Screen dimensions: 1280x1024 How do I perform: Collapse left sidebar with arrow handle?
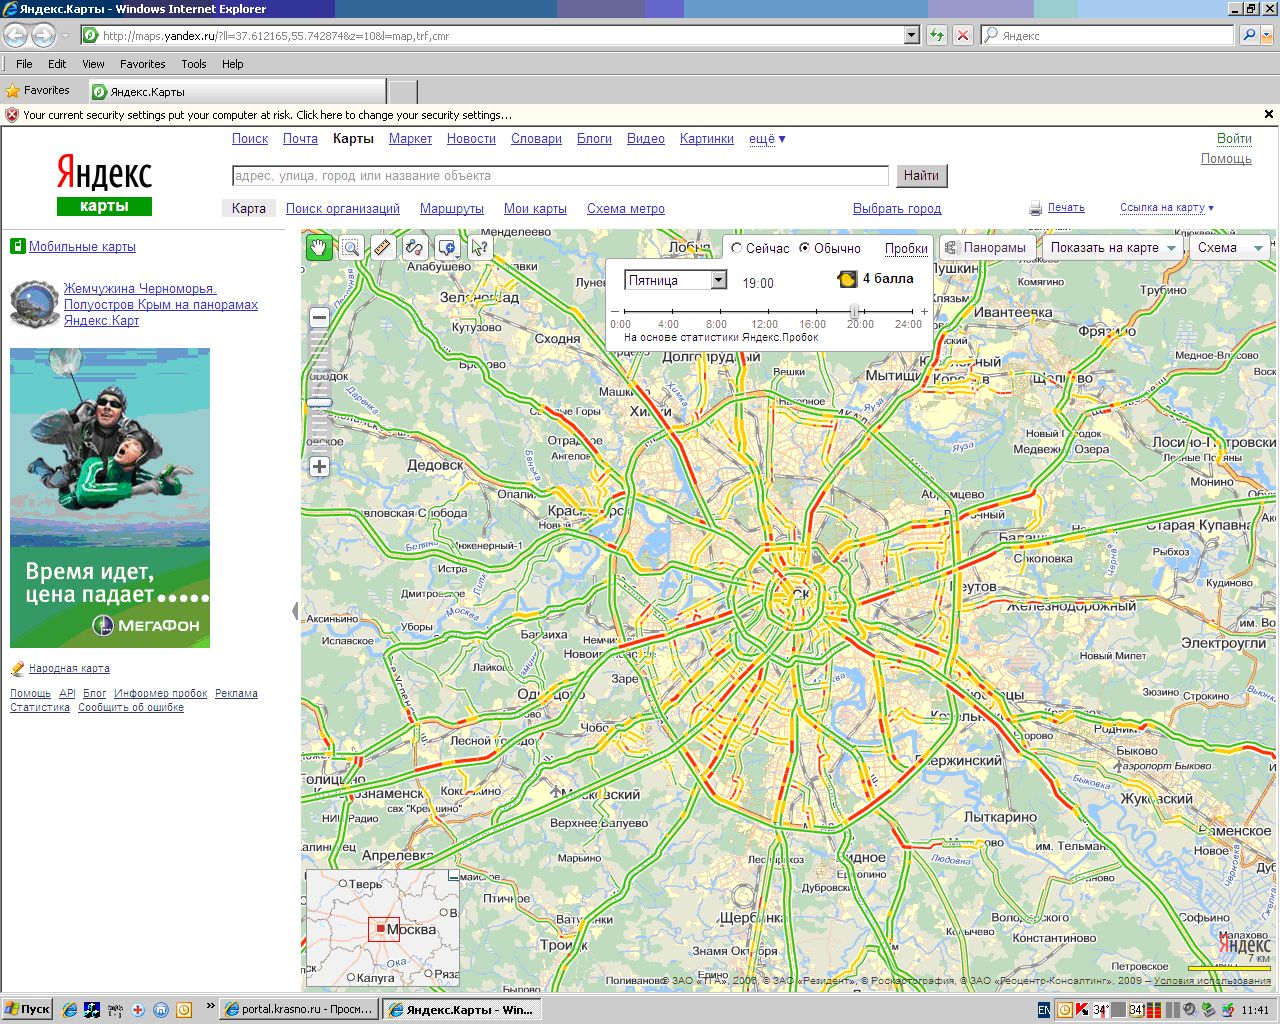[x=295, y=611]
